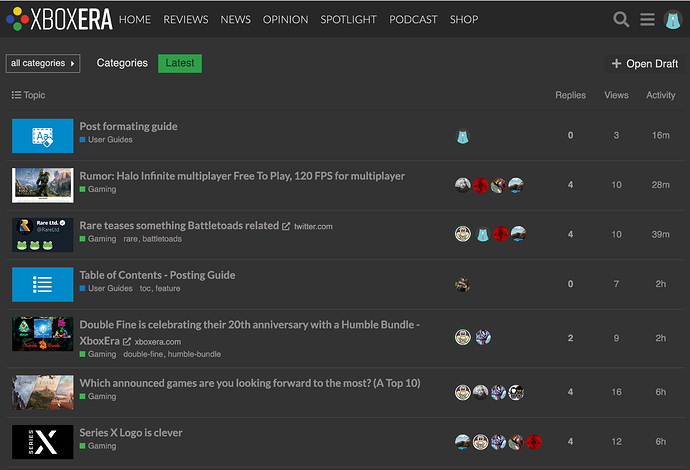Open Rare teases something Battletoads related topic
The height and width of the screenshot is (470, 690).
click(x=179, y=225)
